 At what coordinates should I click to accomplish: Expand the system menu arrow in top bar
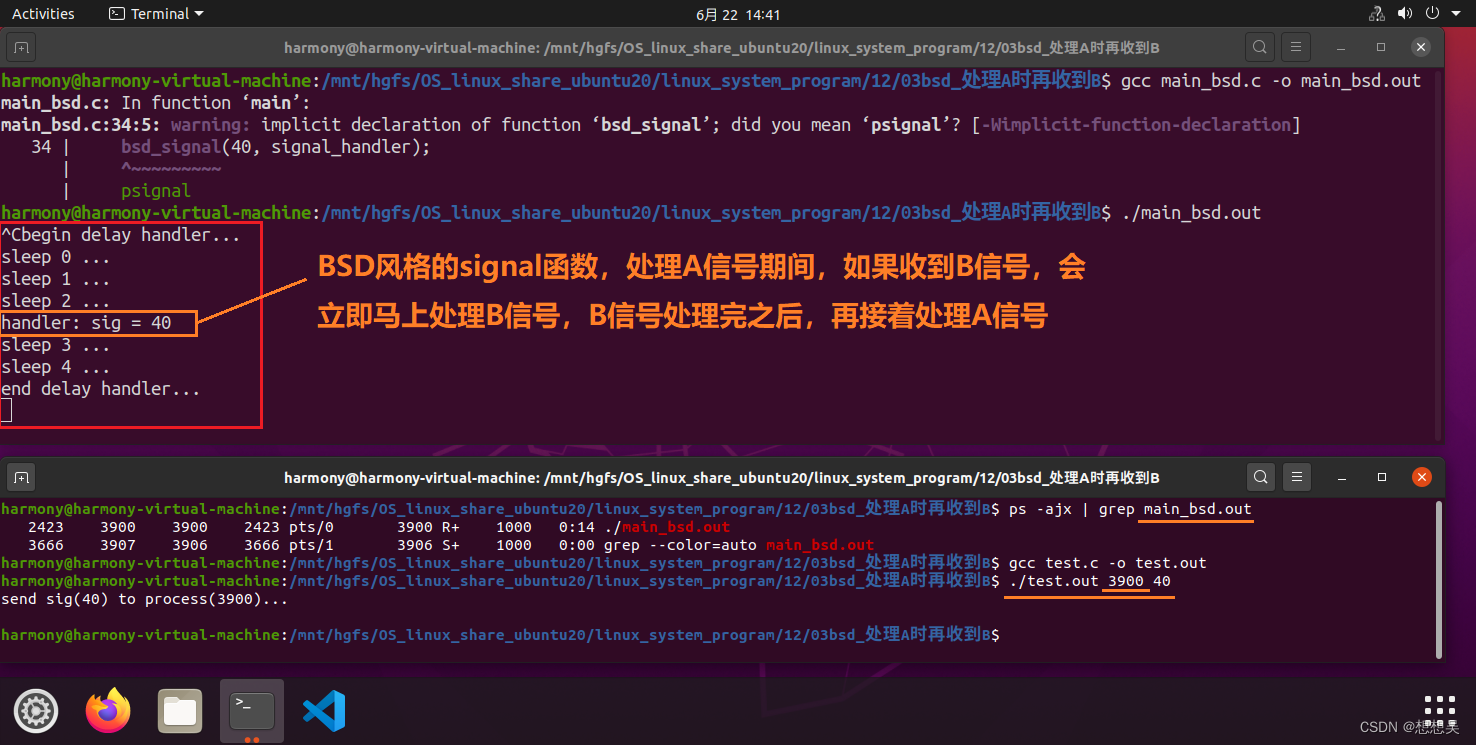click(1455, 14)
